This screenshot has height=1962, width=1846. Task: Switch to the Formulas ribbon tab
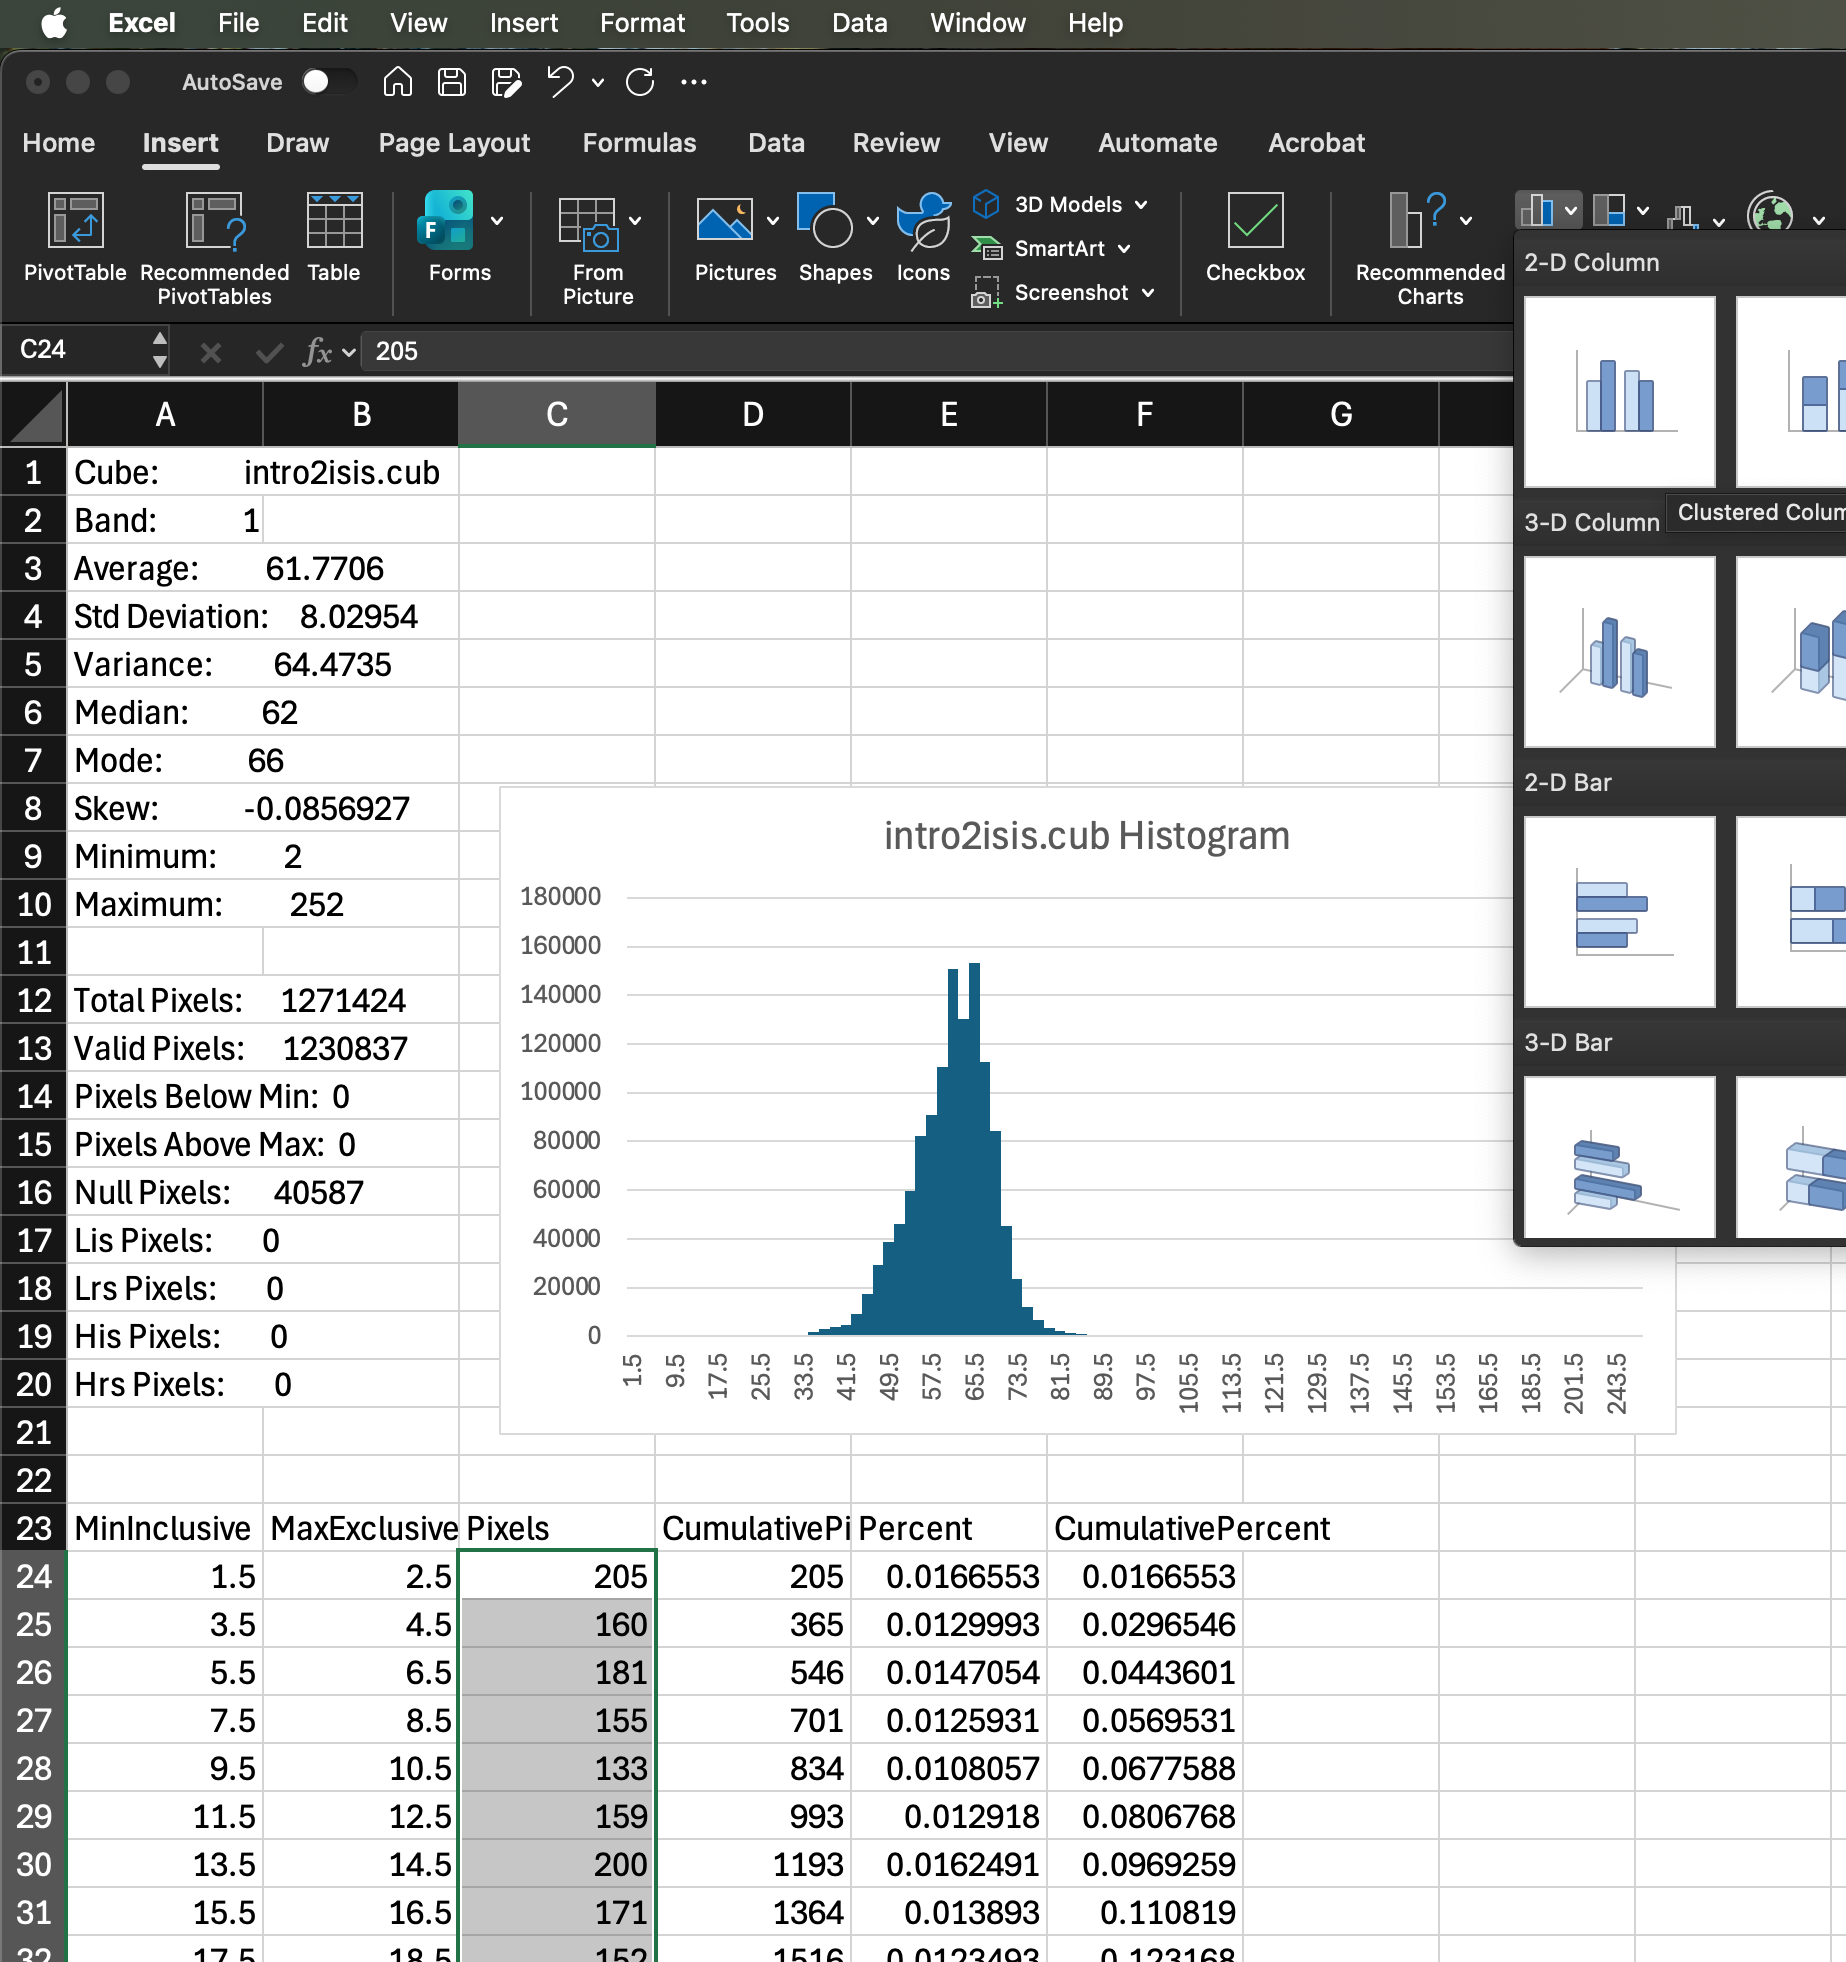639,143
